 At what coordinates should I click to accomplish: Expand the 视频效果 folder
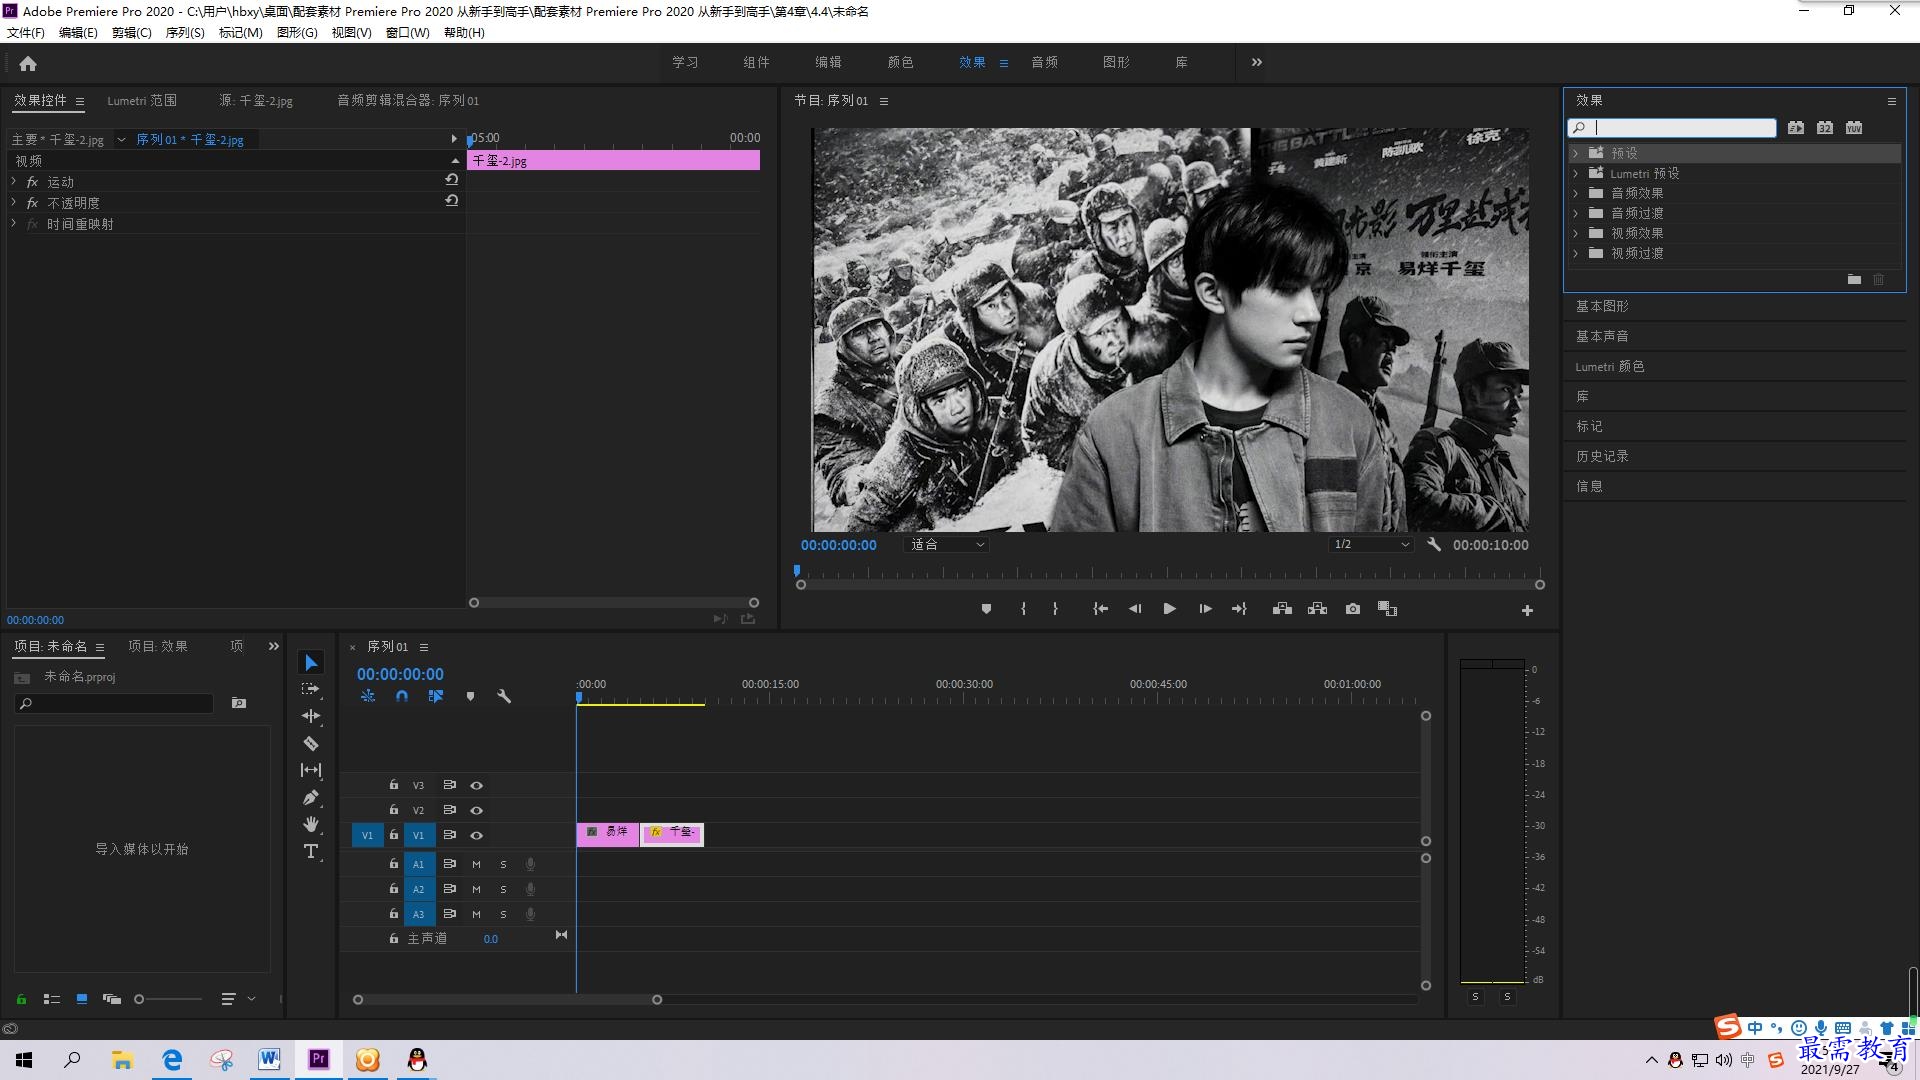coord(1576,233)
